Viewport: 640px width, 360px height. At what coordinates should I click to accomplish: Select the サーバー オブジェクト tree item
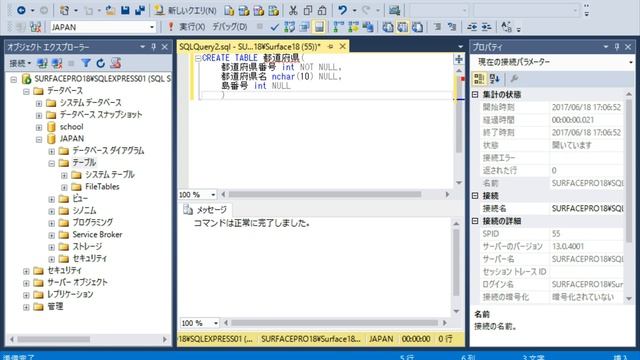(x=77, y=282)
